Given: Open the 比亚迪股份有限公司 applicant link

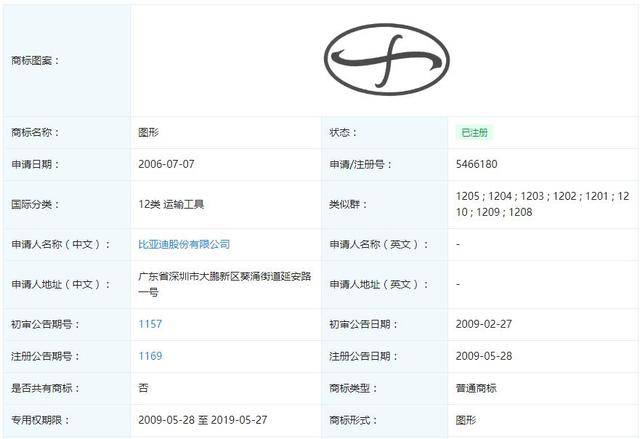Looking at the screenshot, I should tap(184, 244).
